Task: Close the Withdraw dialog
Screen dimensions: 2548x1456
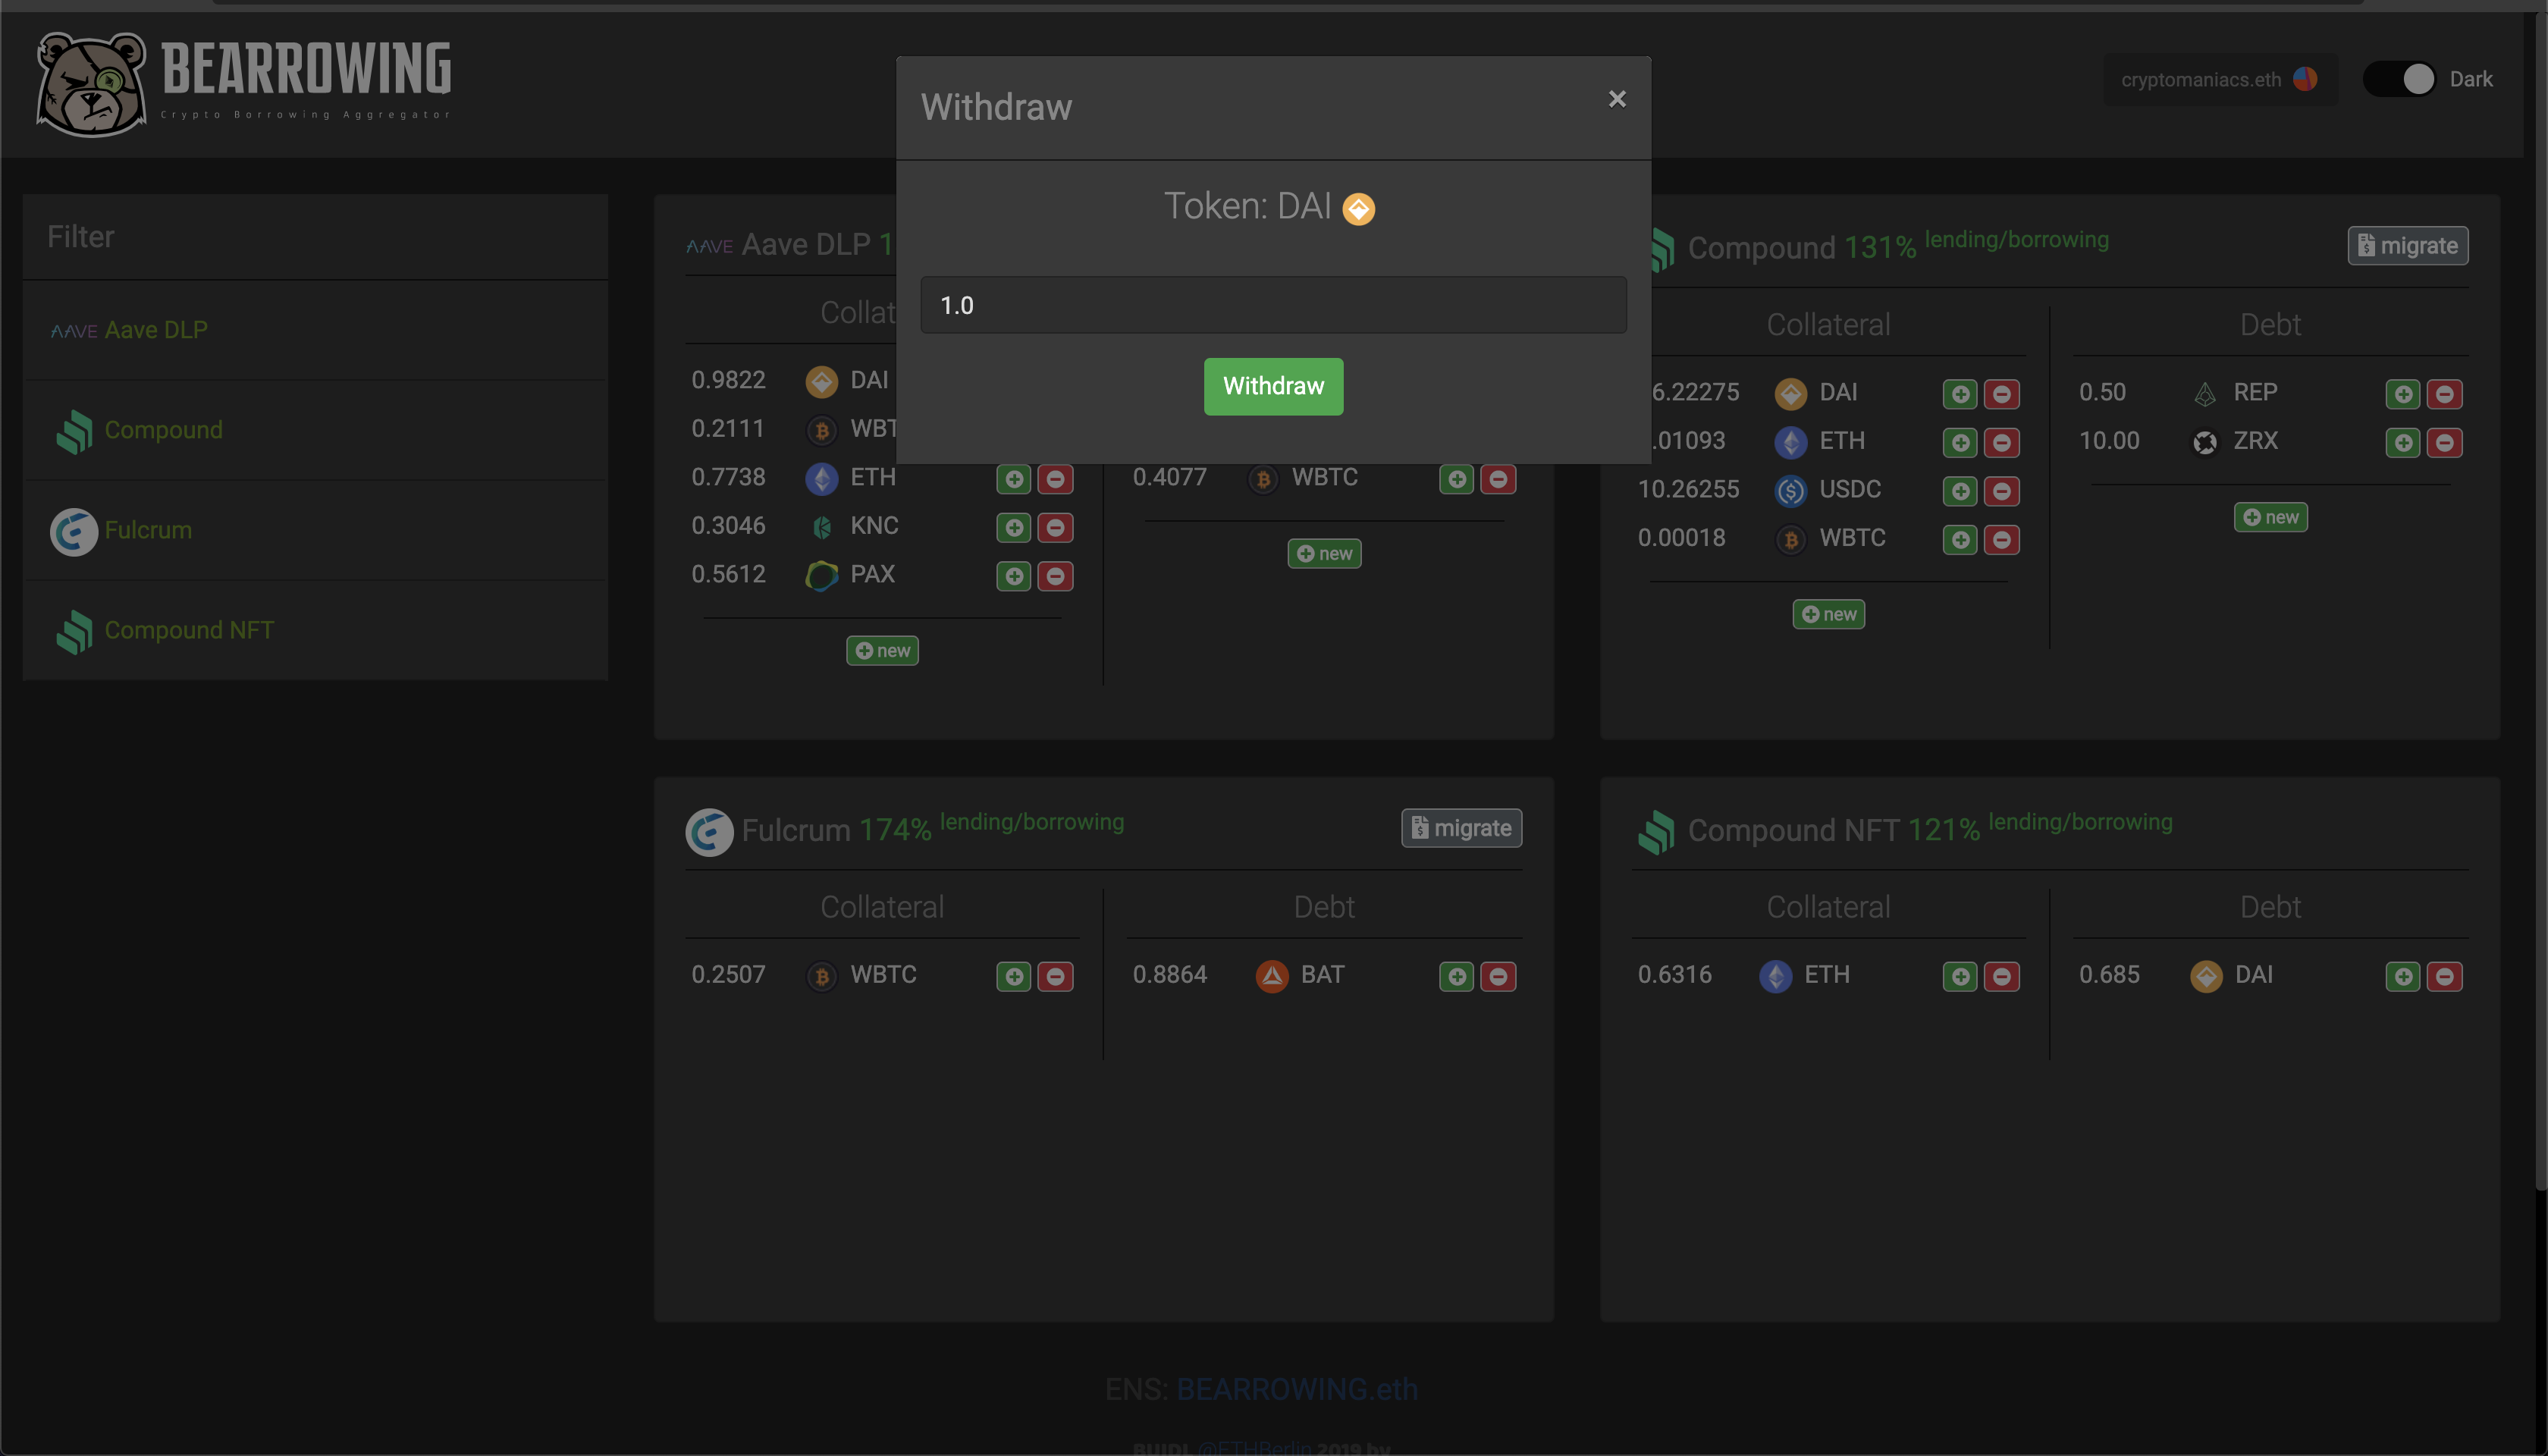Action: [x=1616, y=99]
